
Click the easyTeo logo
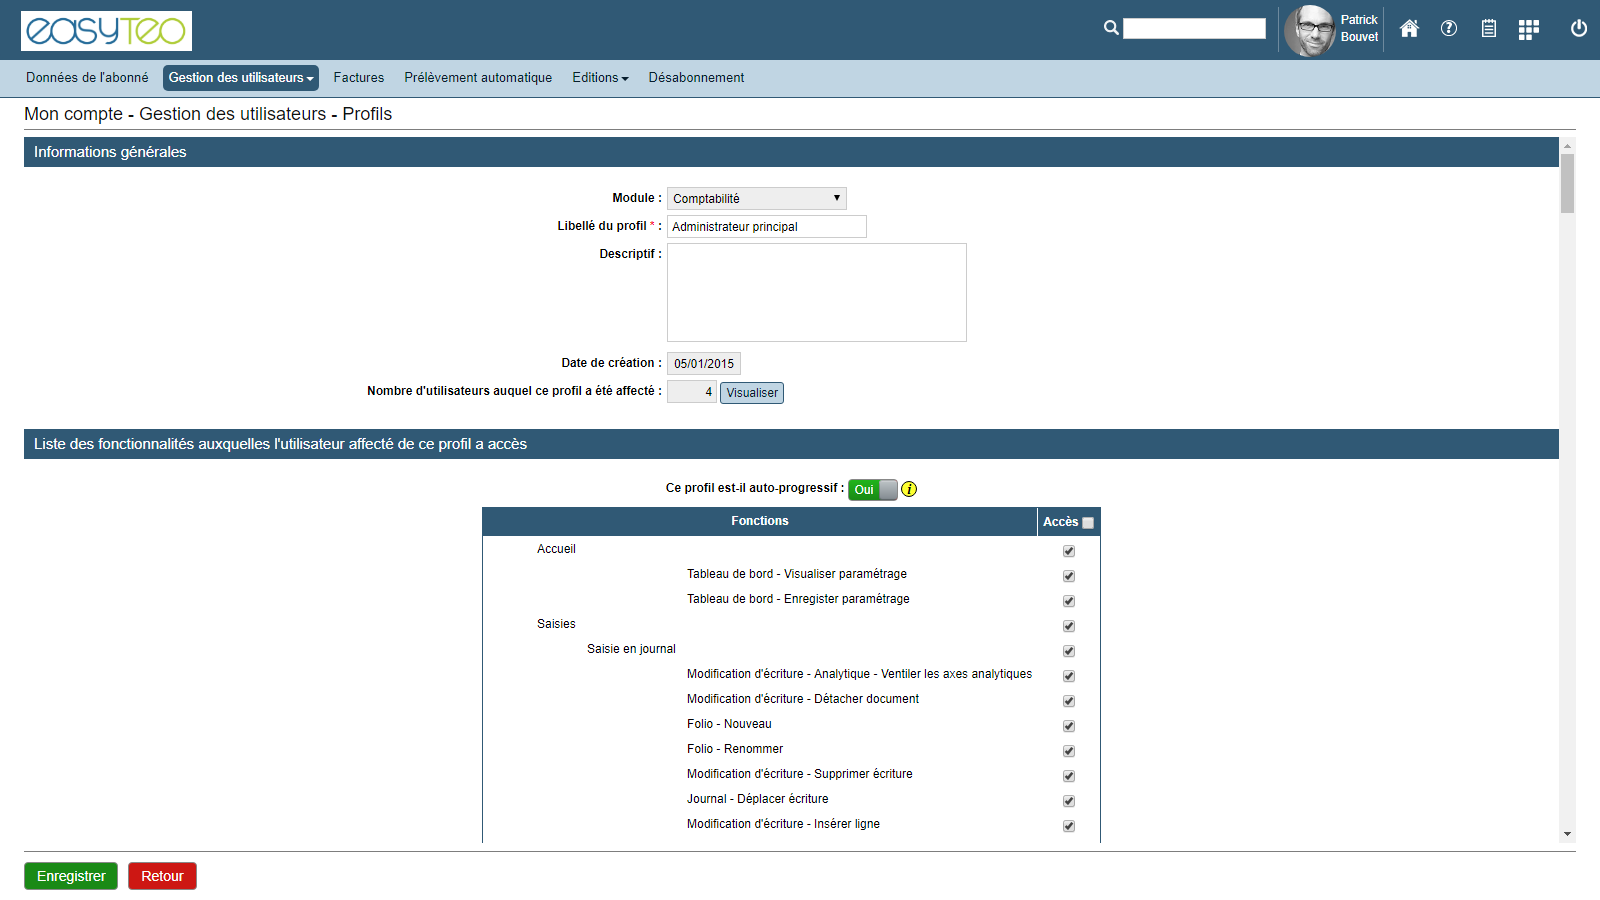[106, 31]
